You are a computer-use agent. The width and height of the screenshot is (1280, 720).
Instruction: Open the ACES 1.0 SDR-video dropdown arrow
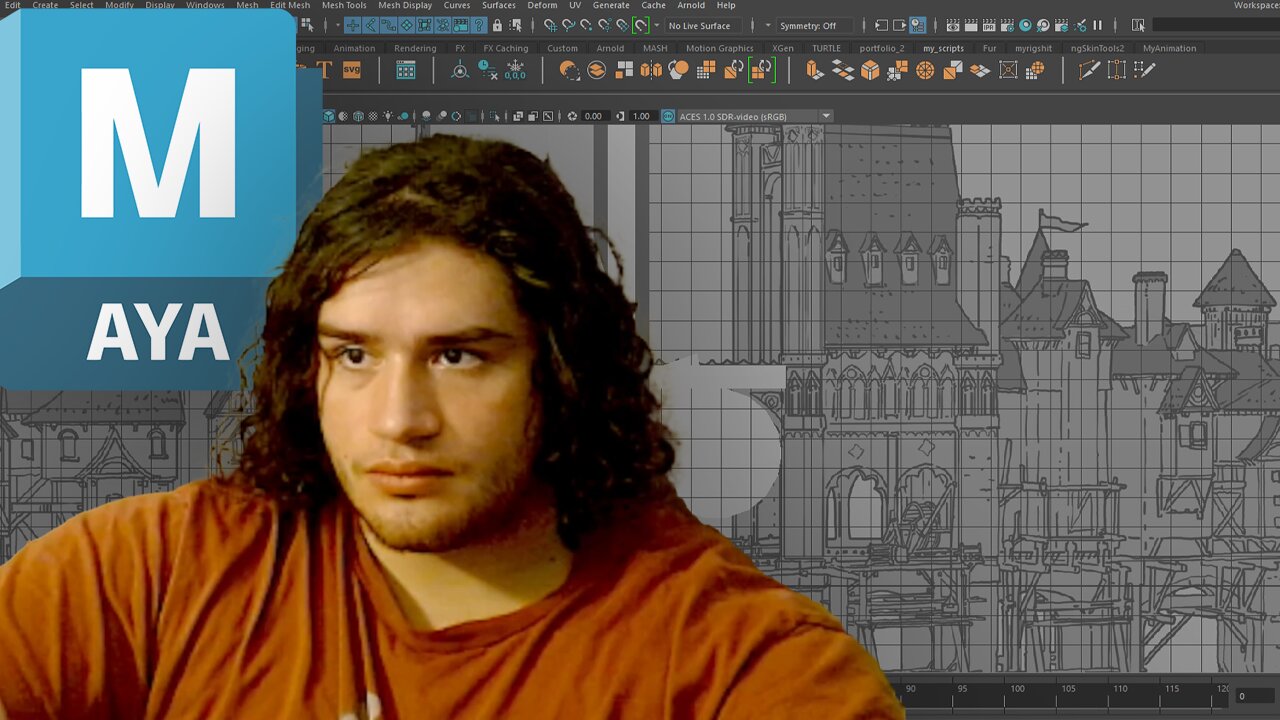(x=826, y=116)
